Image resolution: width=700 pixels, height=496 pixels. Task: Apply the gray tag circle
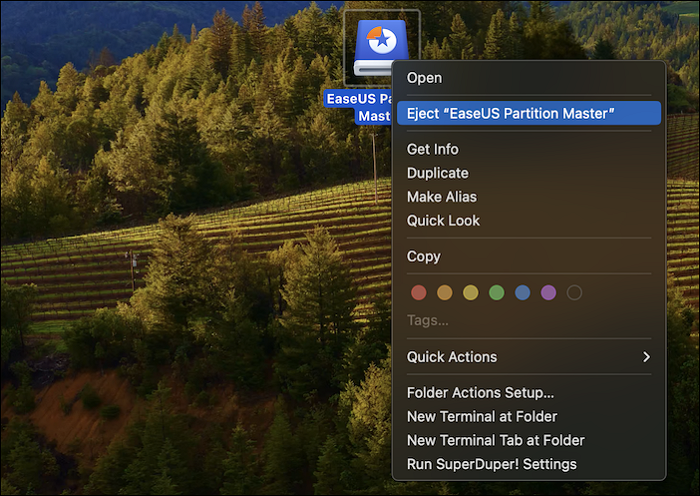click(x=574, y=293)
